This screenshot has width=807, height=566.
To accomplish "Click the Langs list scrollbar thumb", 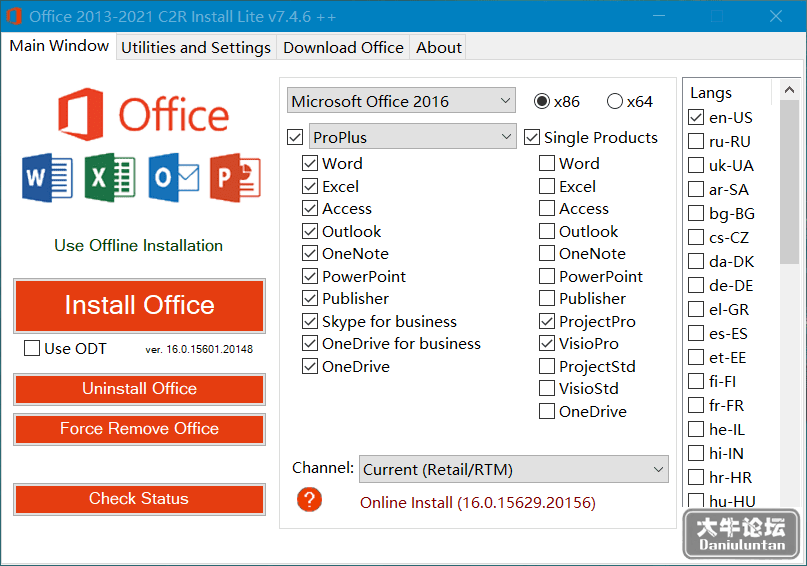I will pyautogui.click(x=789, y=182).
